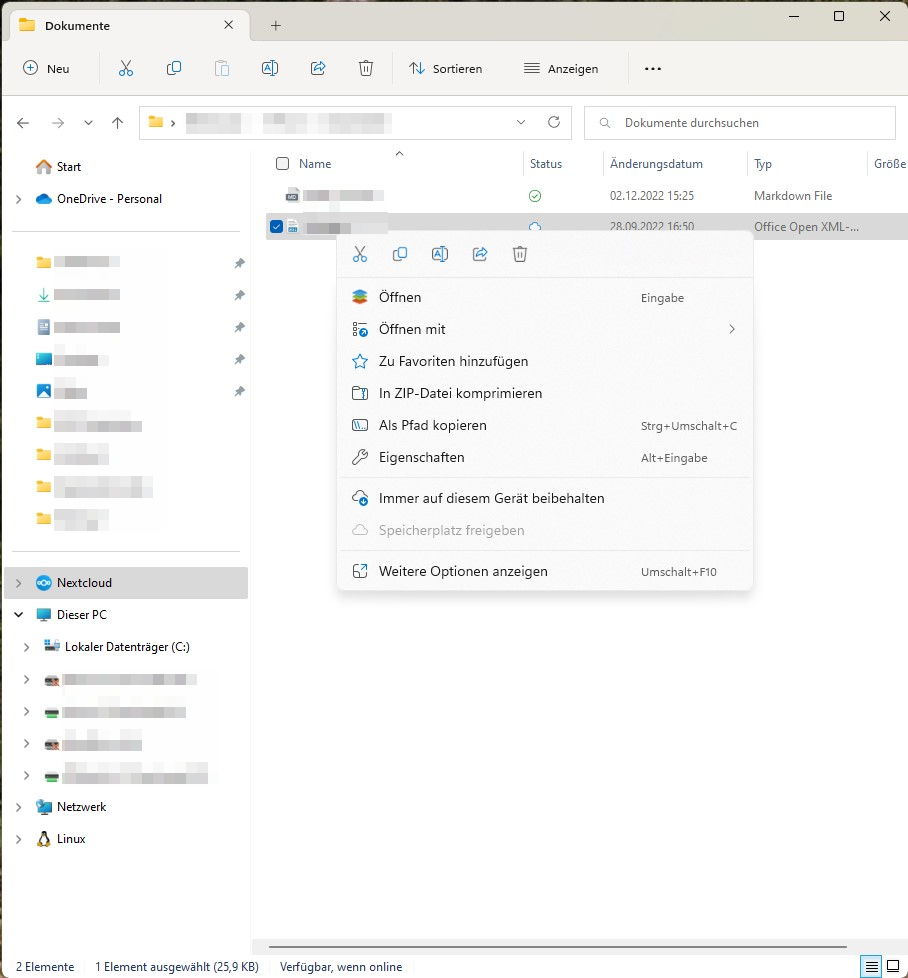
Task: Share the selected file via the toolbar icon
Action: tap(318, 68)
